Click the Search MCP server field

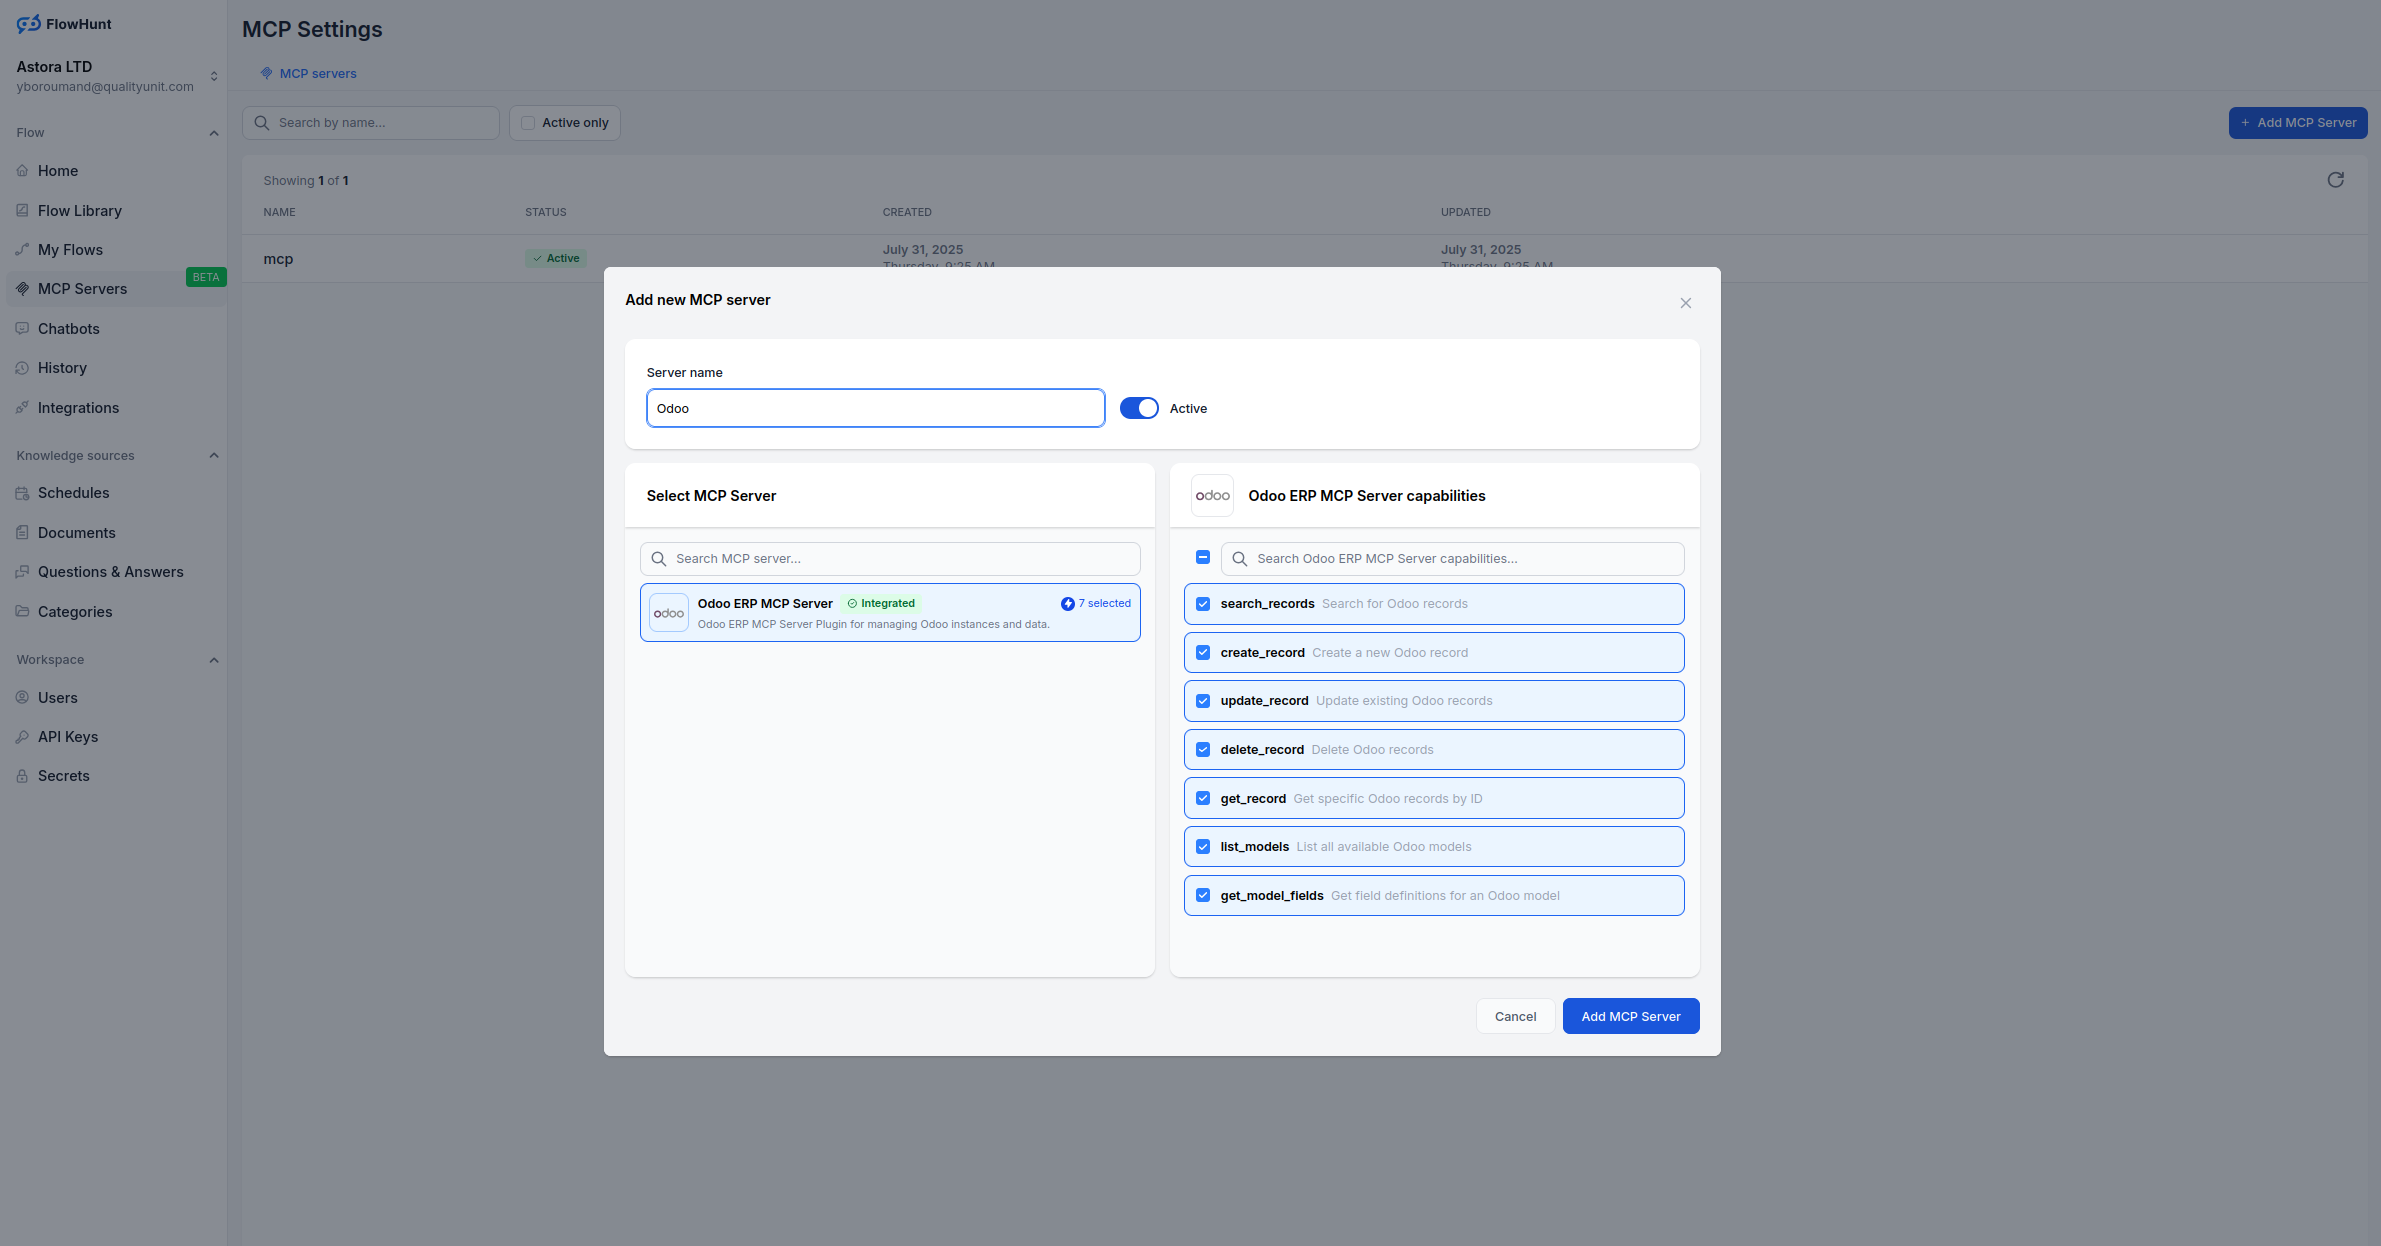pyautogui.click(x=890, y=559)
